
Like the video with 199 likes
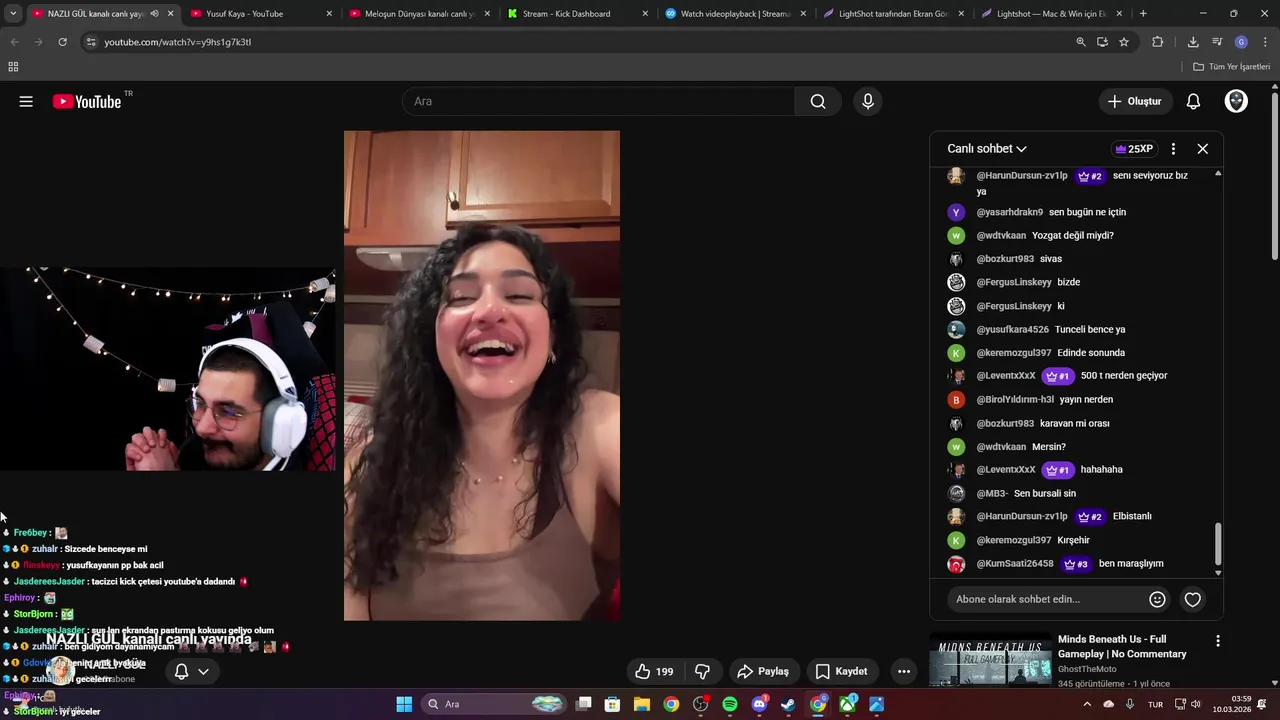click(654, 671)
